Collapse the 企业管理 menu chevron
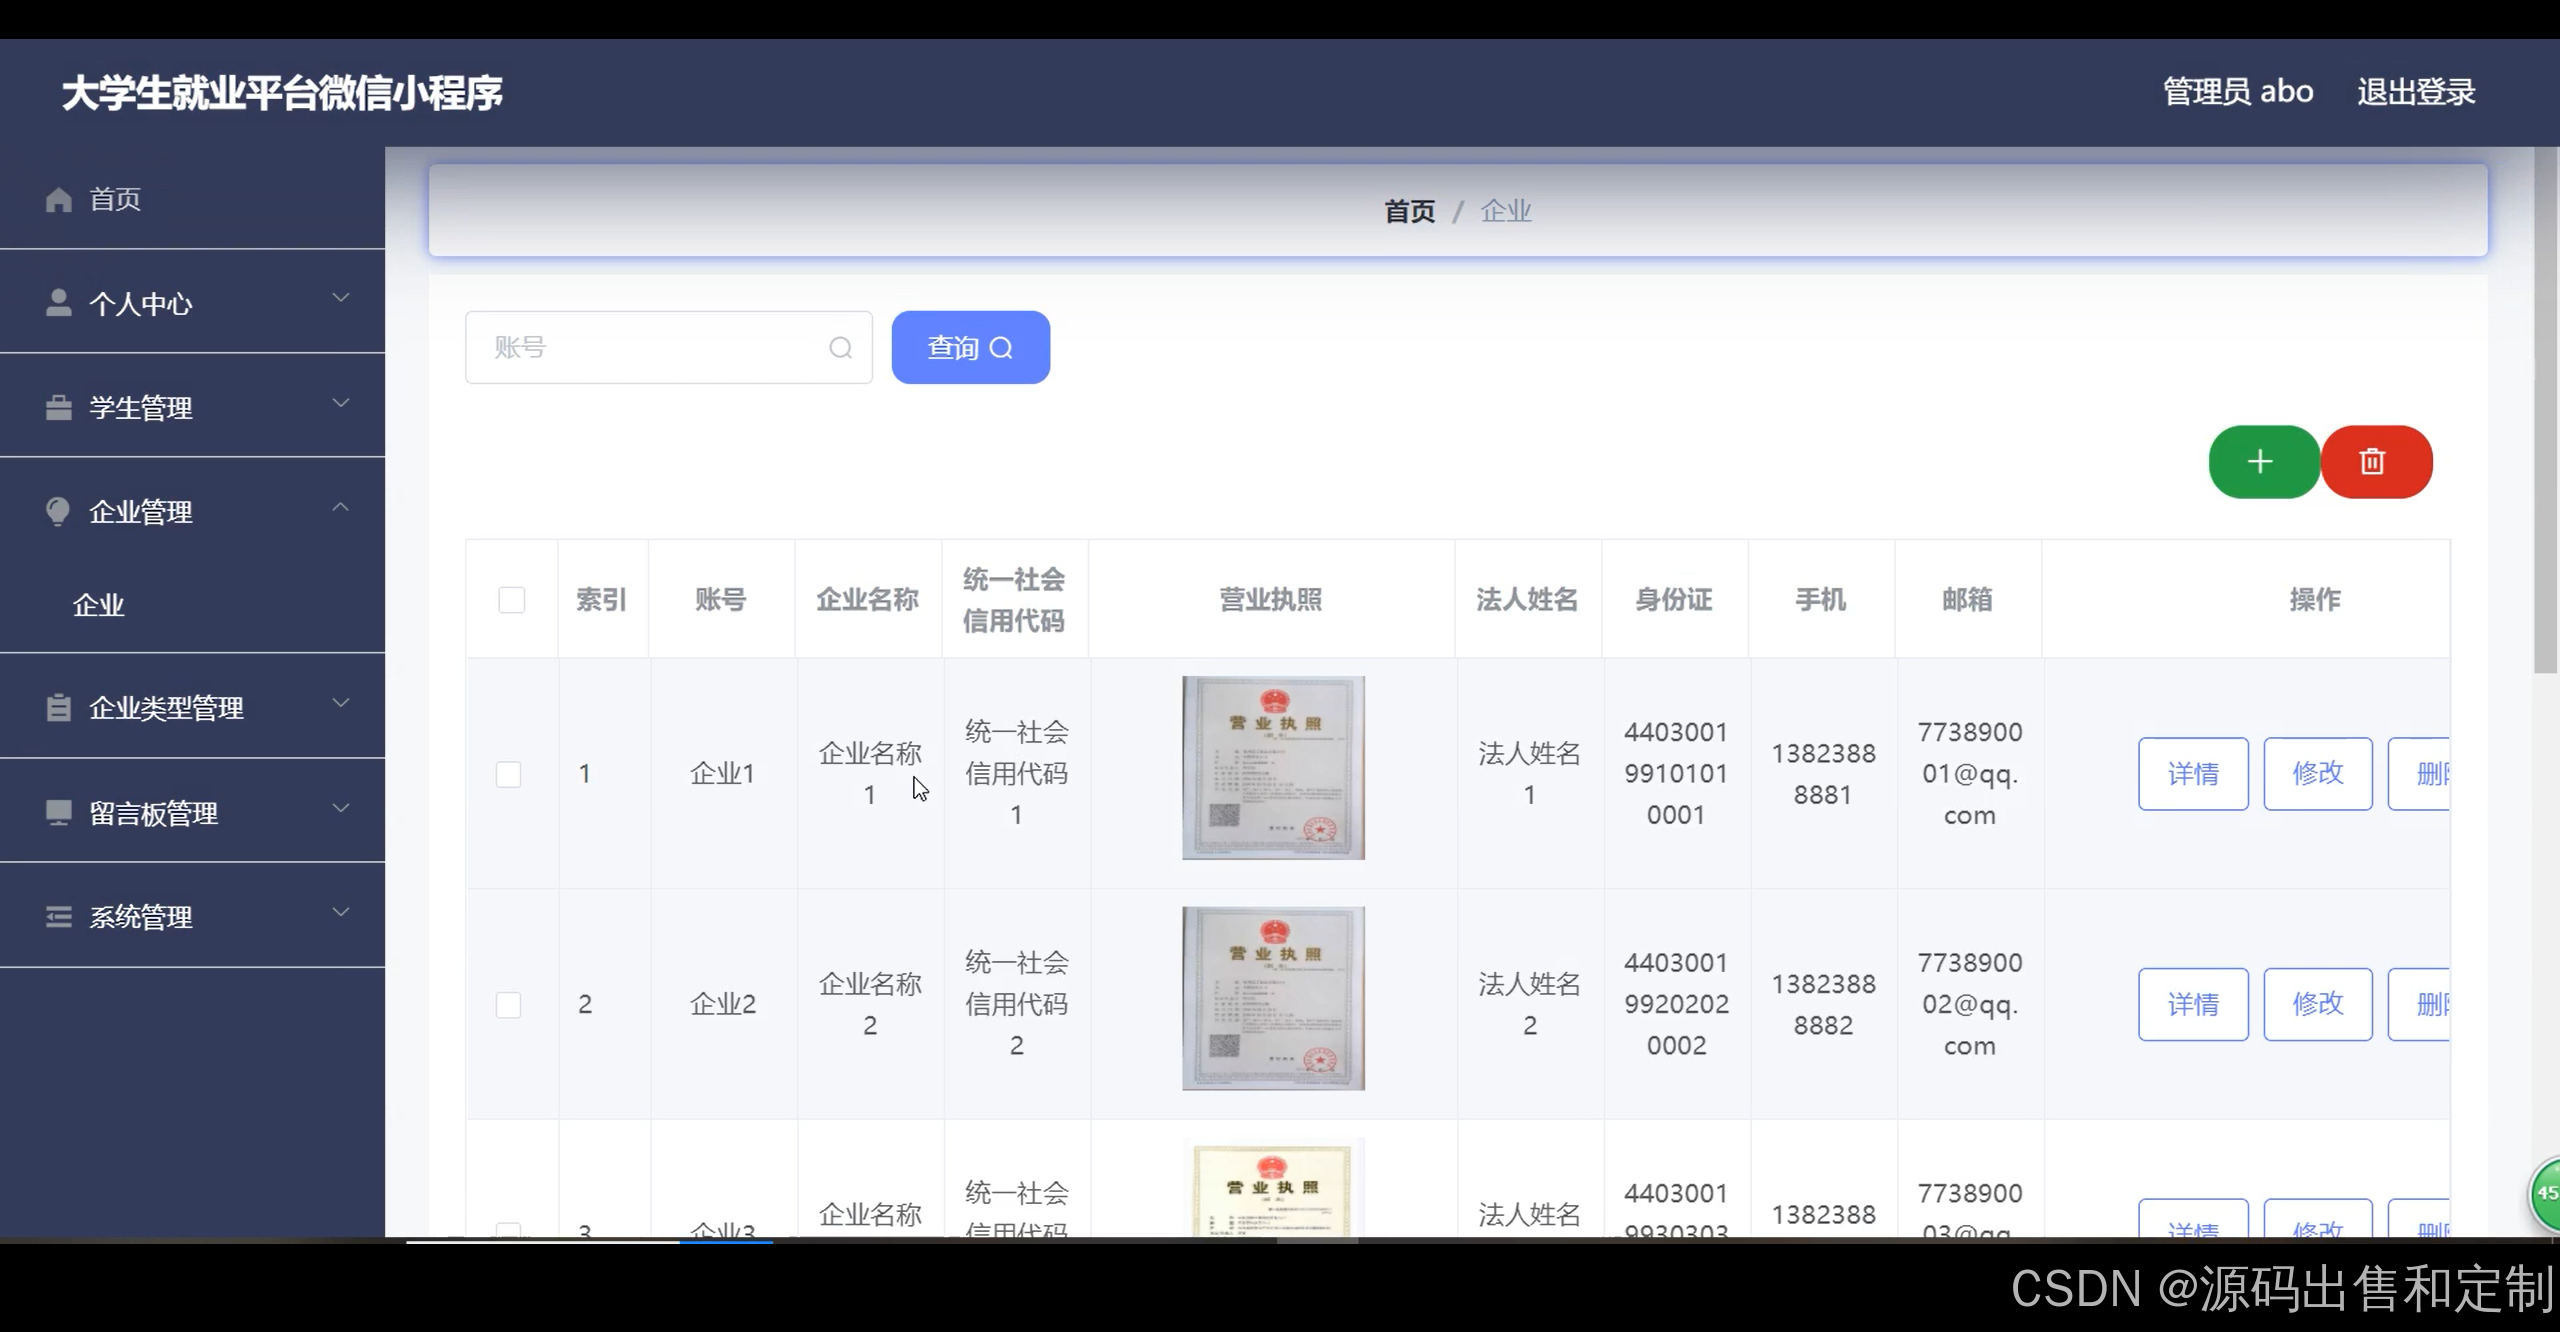Viewport: 2560px width, 1332px height. point(341,506)
